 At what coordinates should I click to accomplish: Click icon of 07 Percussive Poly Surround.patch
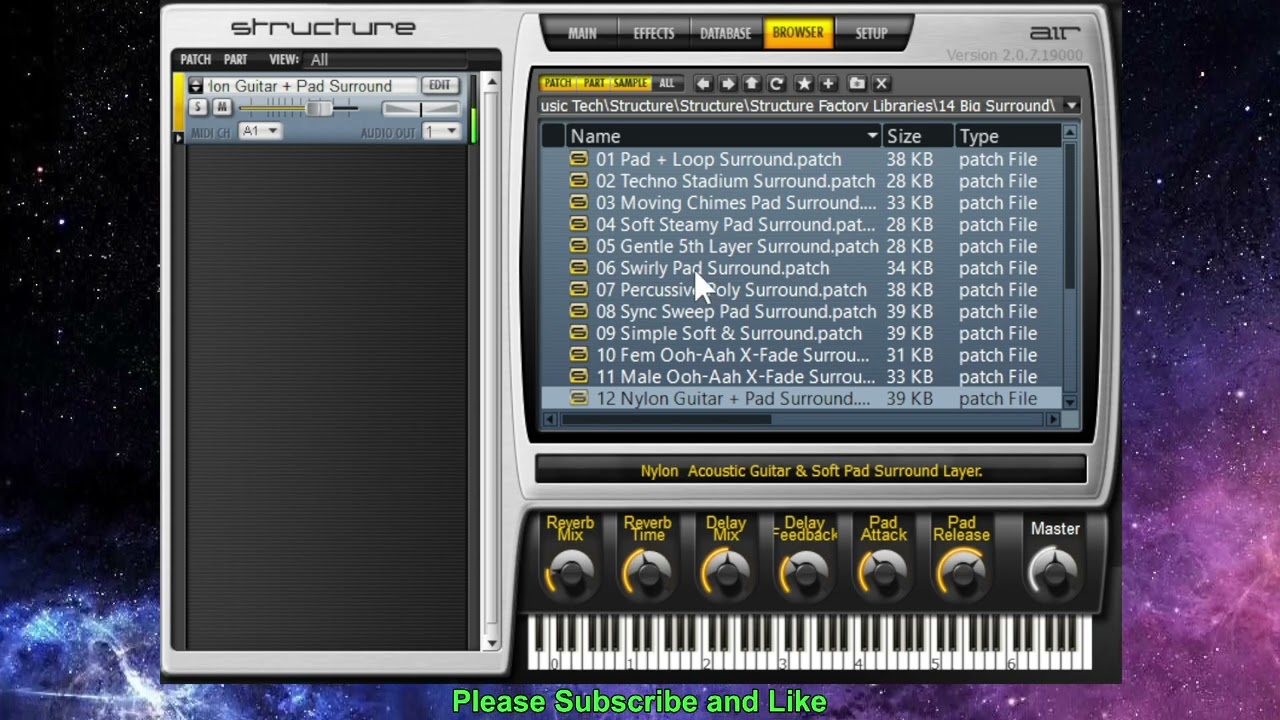click(x=578, y=290)
